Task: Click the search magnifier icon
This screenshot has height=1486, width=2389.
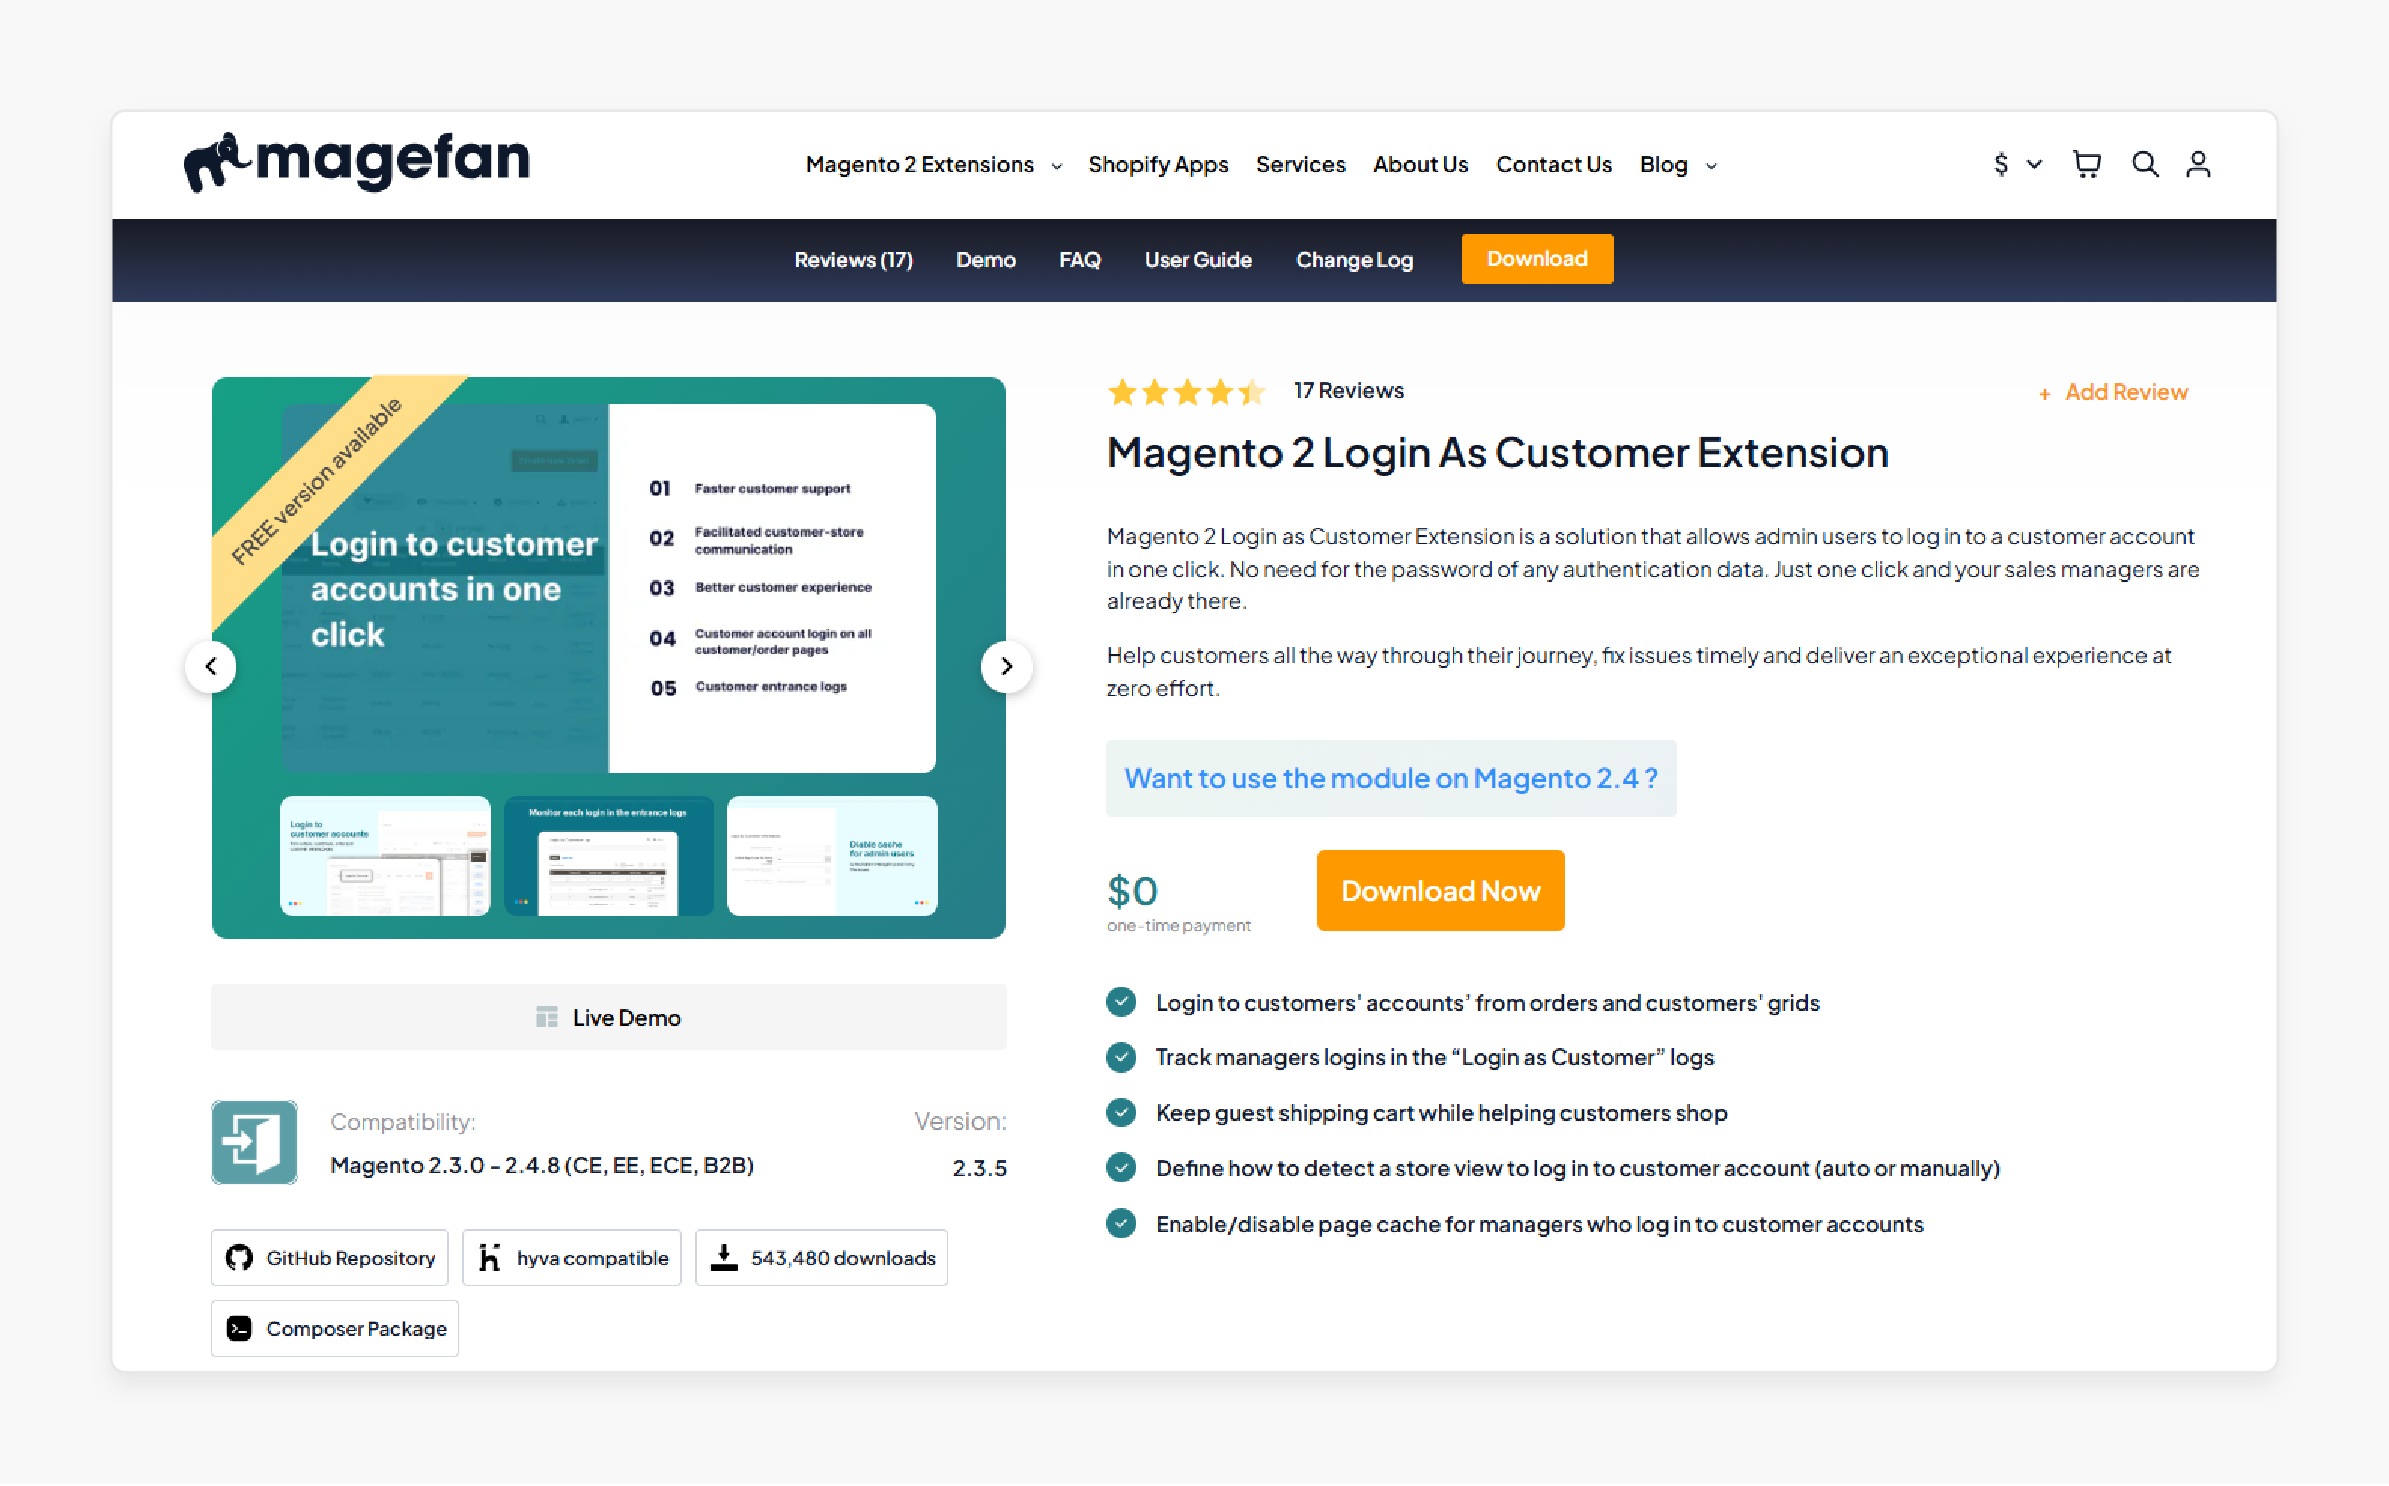Action: 2144,164
